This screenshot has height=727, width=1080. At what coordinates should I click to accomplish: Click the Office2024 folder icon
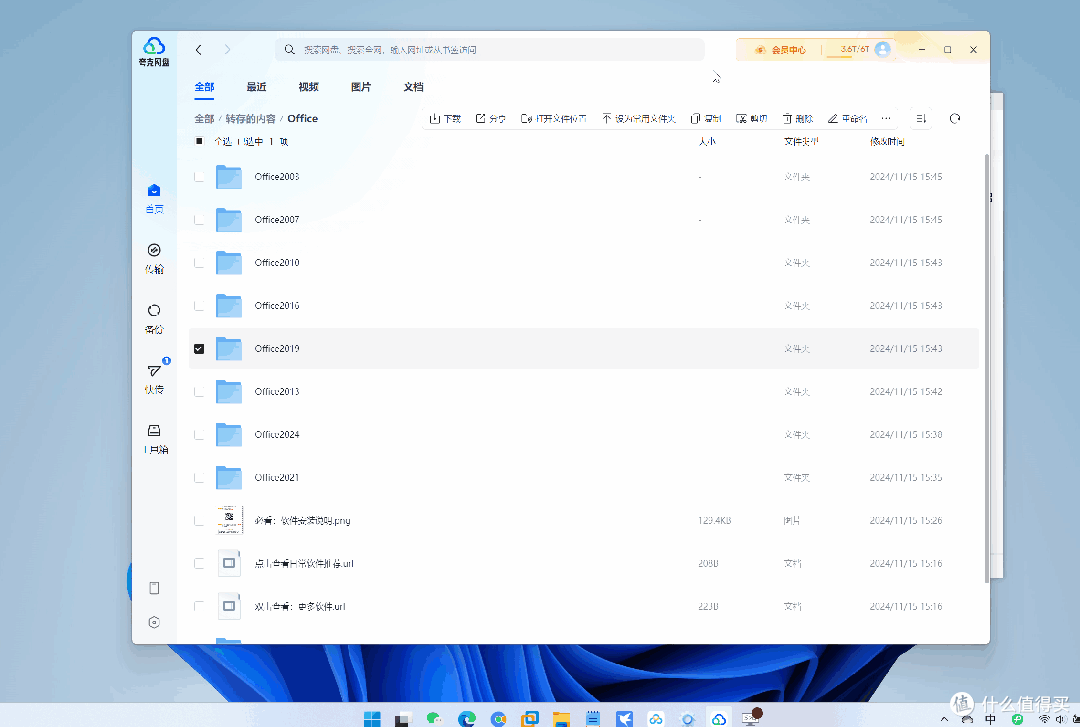(x=229, y=435)
